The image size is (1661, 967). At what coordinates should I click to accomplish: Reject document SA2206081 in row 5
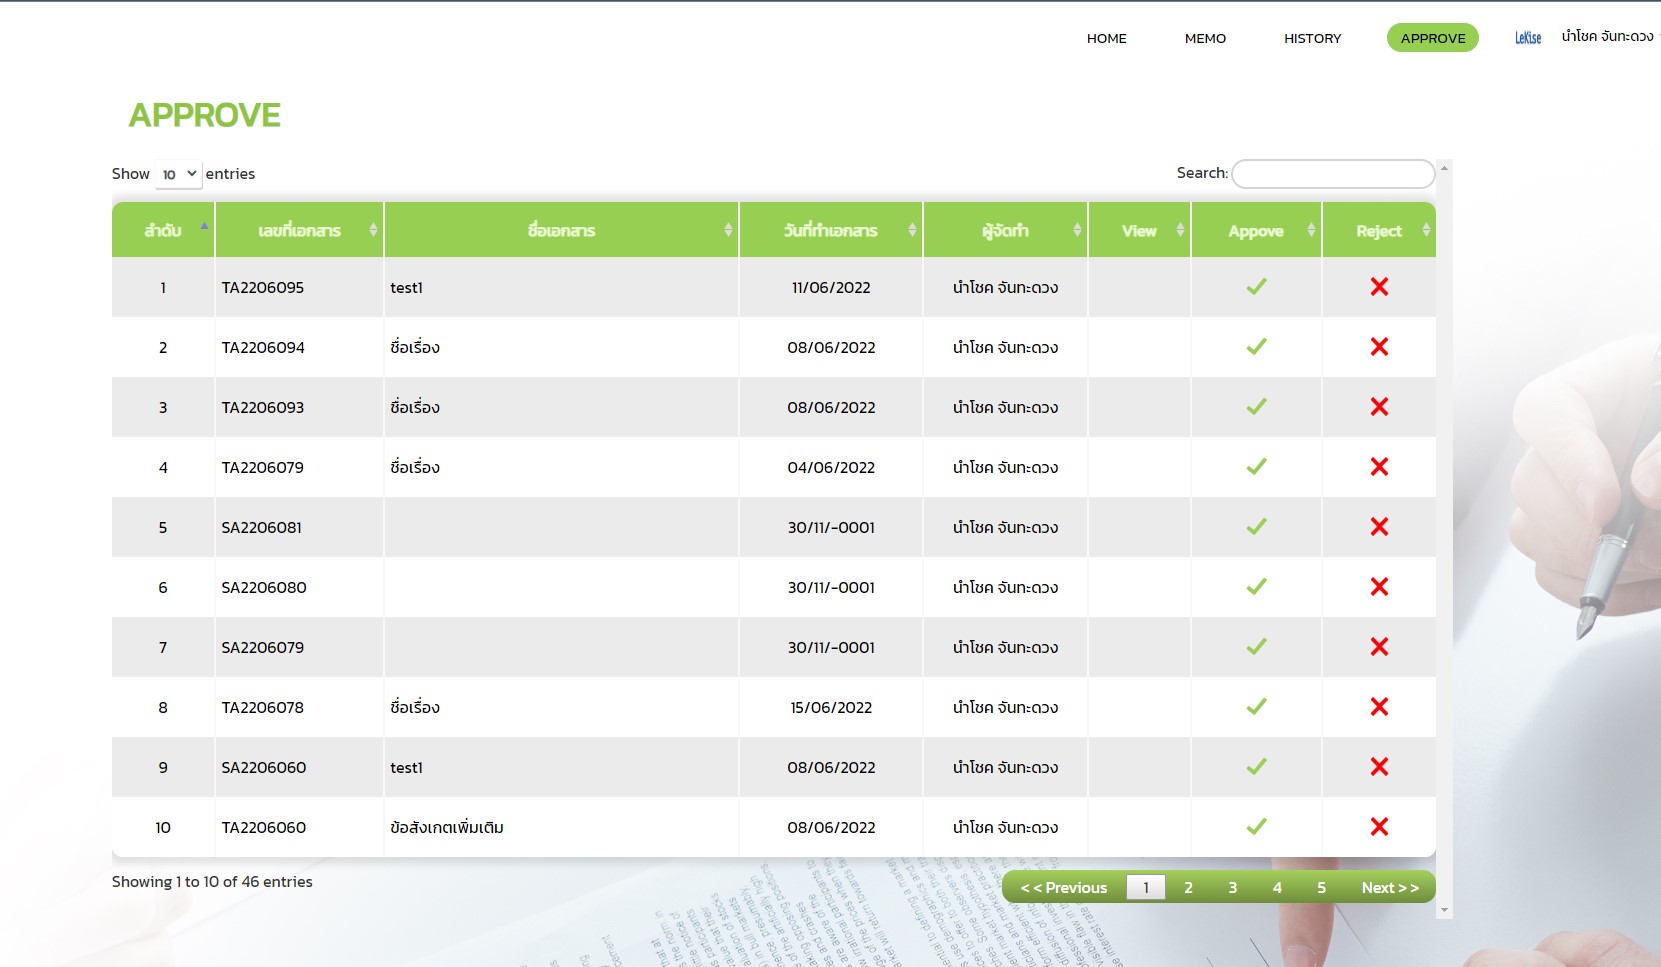(x=1379, y=527)
